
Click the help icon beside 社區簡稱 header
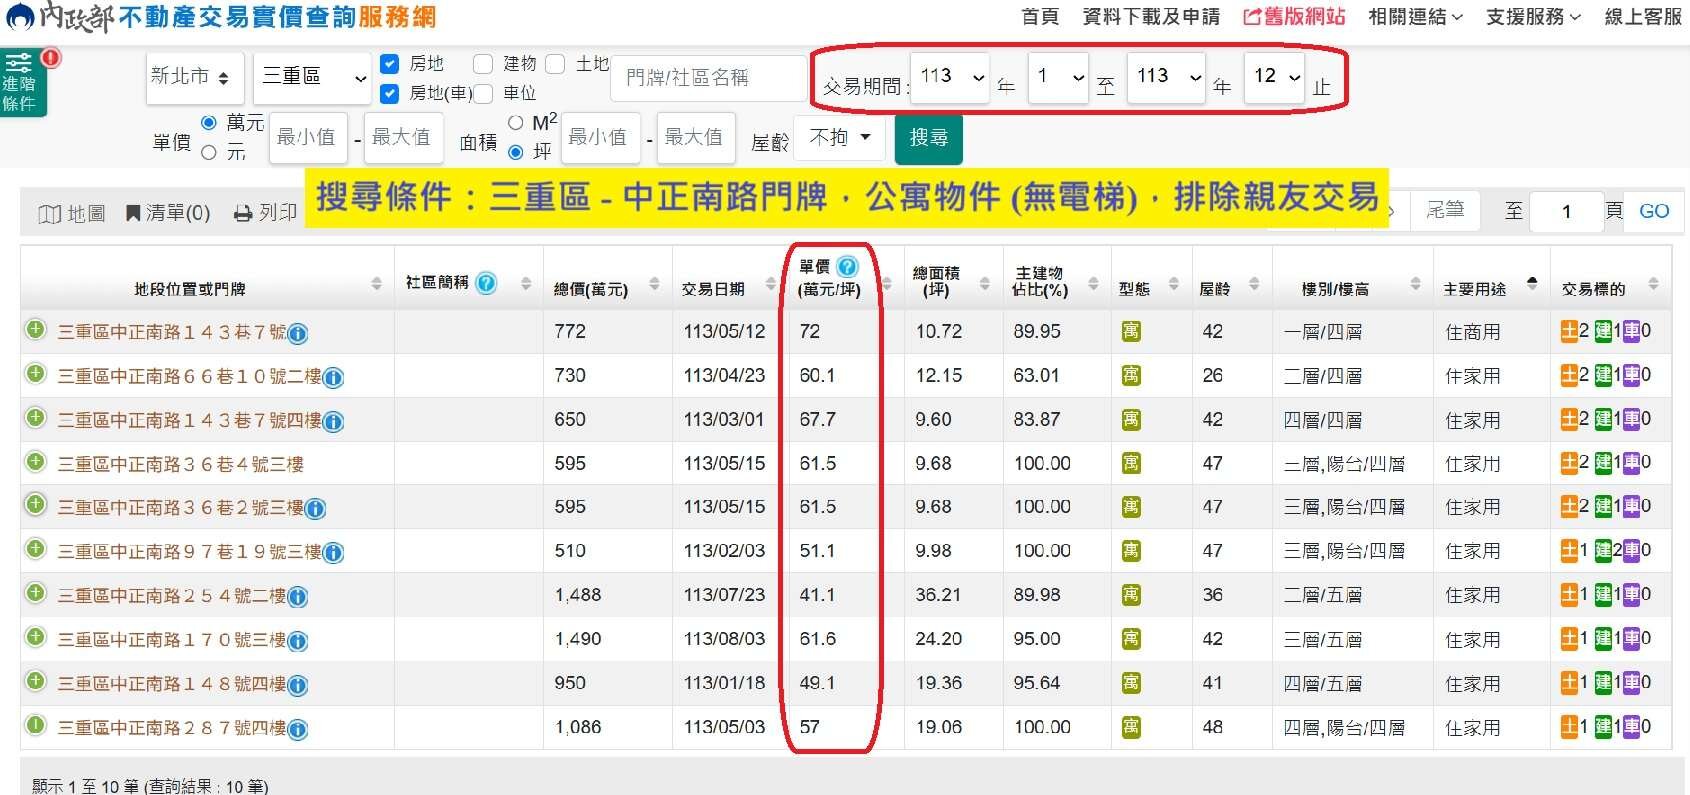[486, 283]
